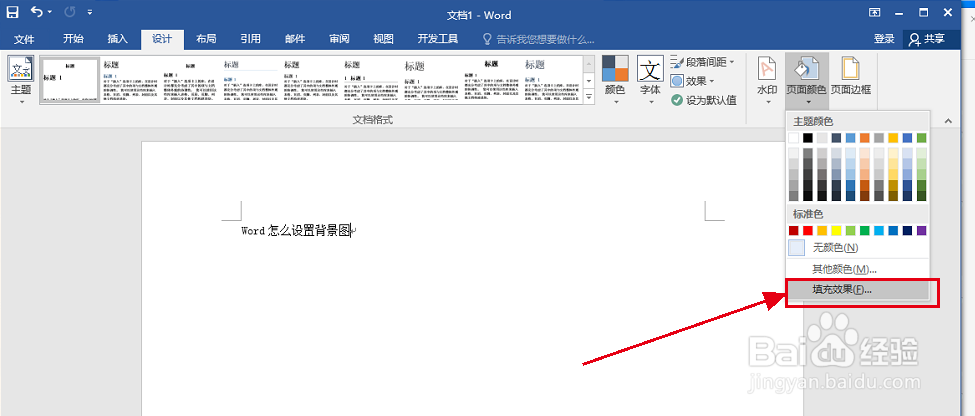Select 无颜色 no color option
Image resolution: width=975 pixels, height=416 pixels.
pyautogui.click(x=857, y=247)
